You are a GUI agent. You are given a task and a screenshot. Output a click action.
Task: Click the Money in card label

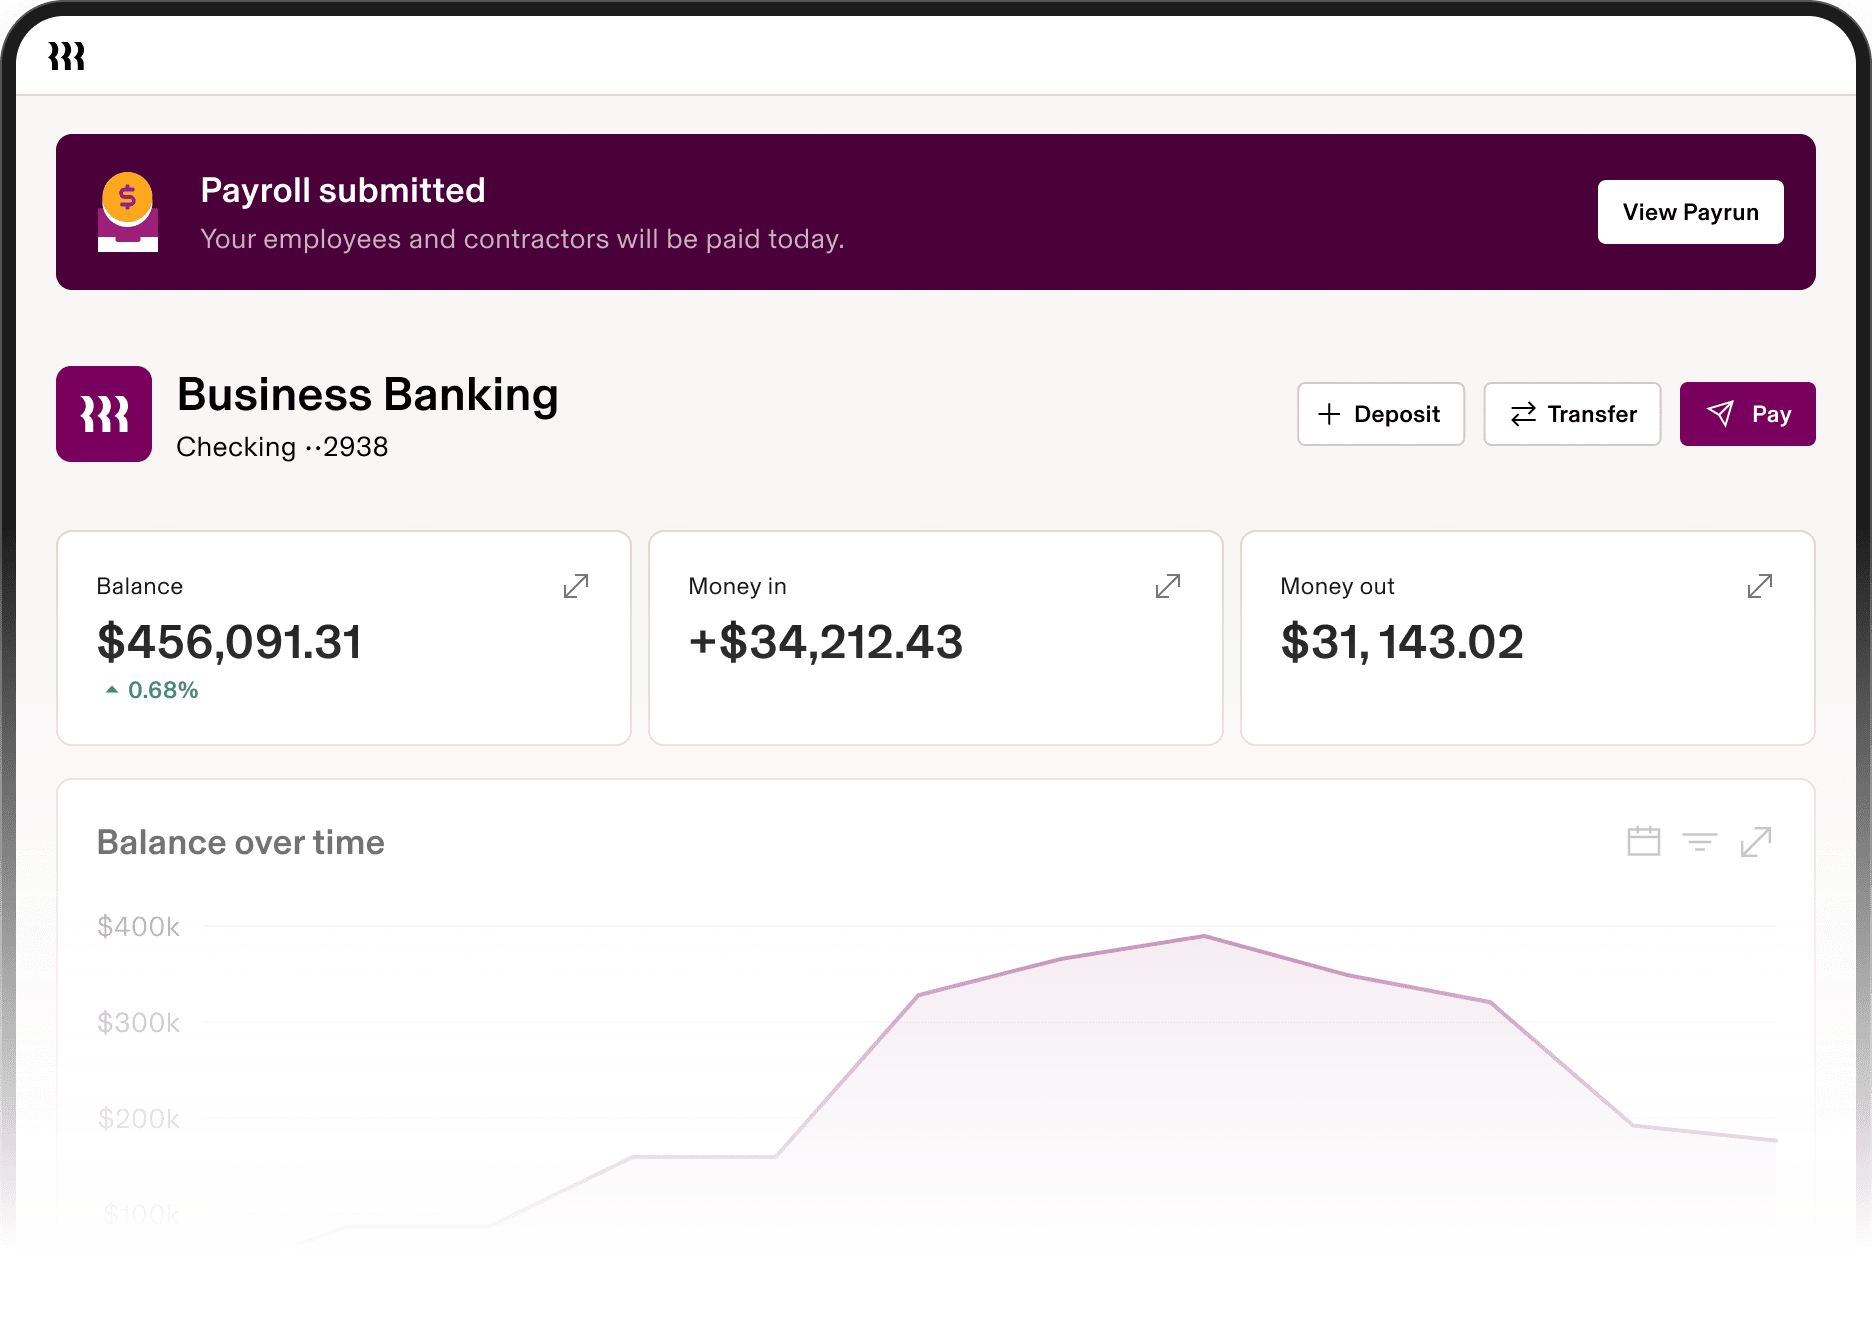point(738,586)
